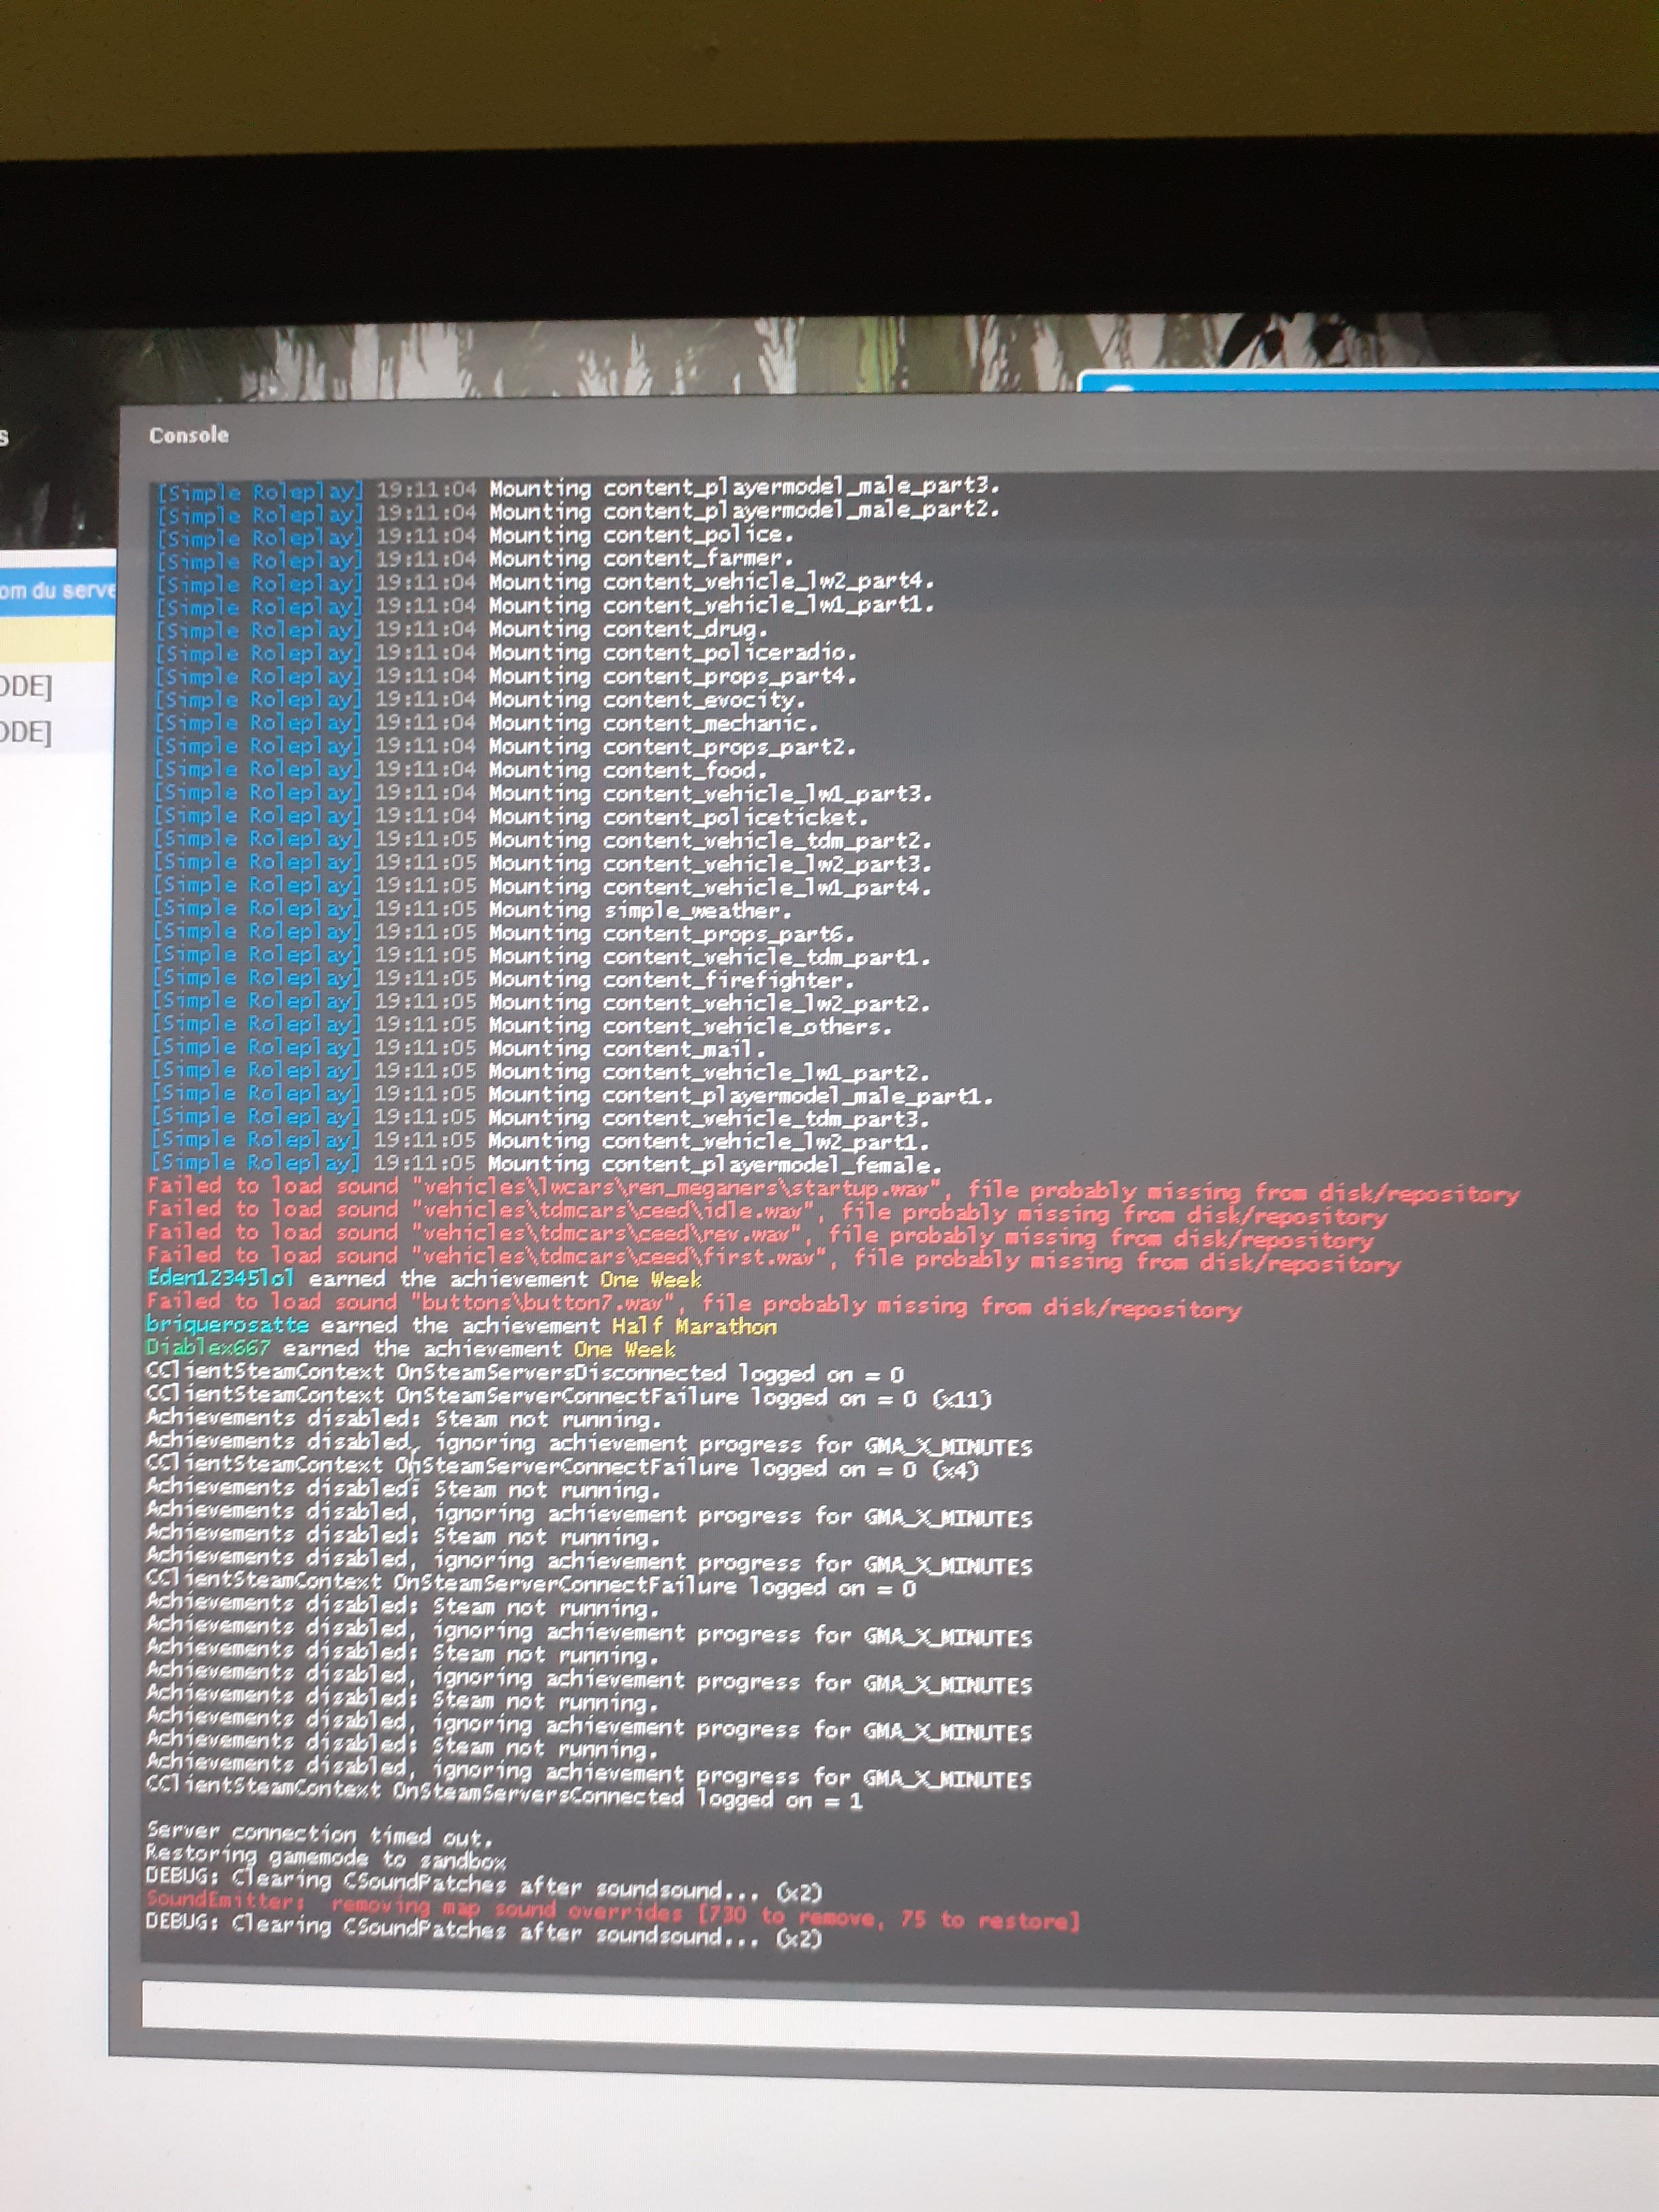Click the Mounting content_playermodel_female. line
The width and height of the screenshot is (1659, 2212).
[x=547, y=1164]
